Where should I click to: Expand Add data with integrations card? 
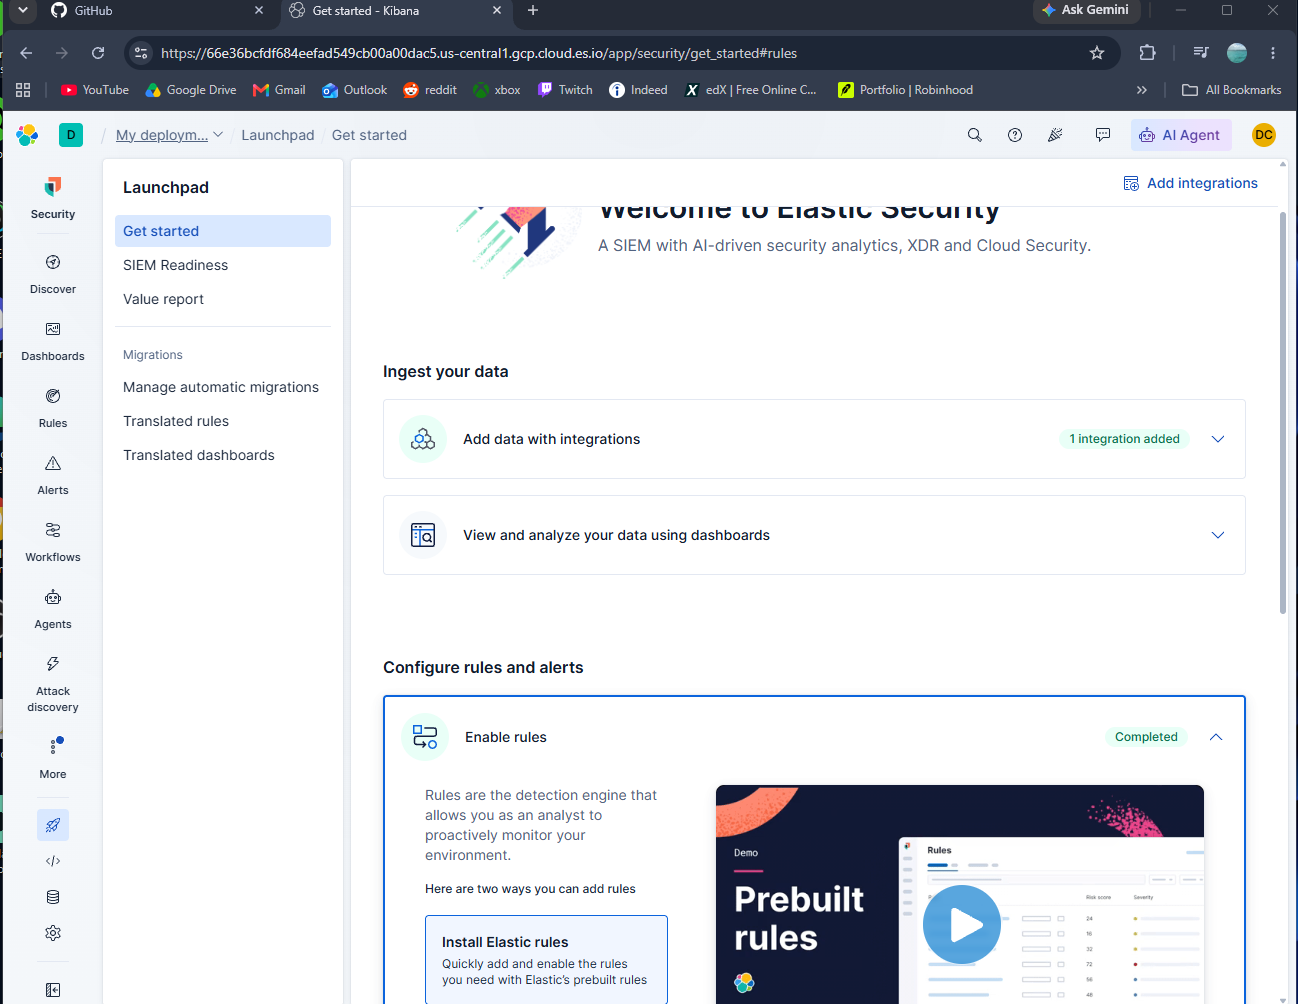[x=1218, y=439]
